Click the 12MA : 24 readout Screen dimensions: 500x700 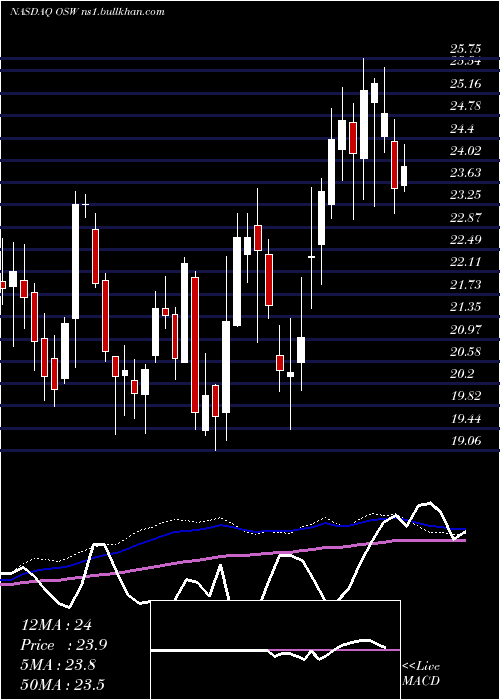click(56, 625)
